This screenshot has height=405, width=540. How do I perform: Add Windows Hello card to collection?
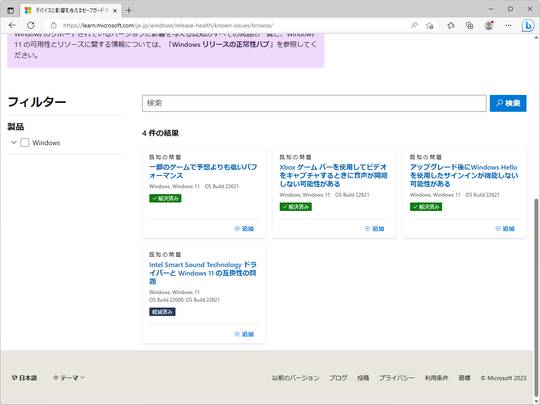click(505, 228)
